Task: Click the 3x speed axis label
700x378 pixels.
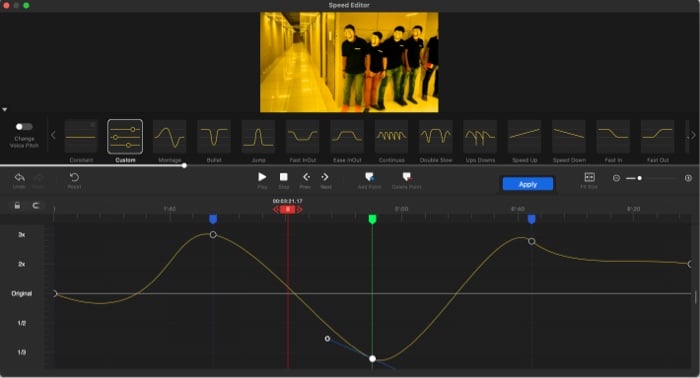Action: point(21,235)
